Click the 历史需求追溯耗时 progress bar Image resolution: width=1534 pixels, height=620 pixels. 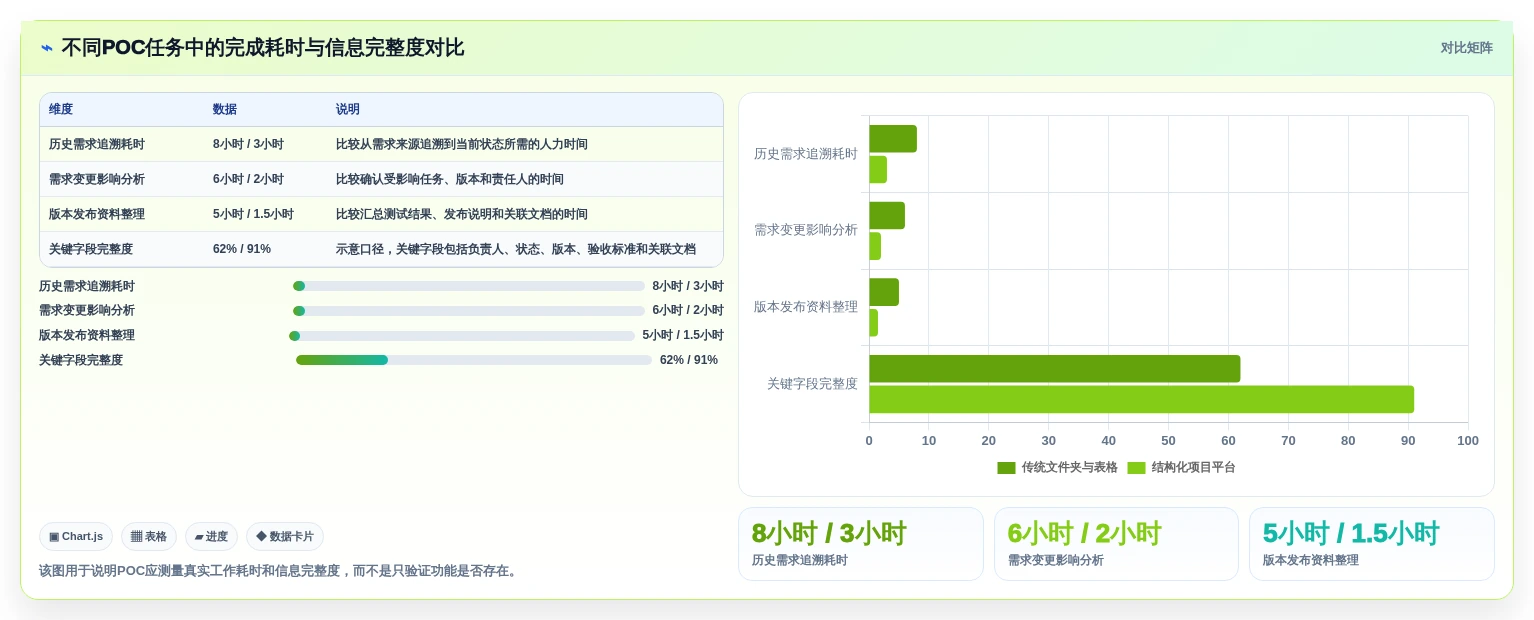pos(469,286)
